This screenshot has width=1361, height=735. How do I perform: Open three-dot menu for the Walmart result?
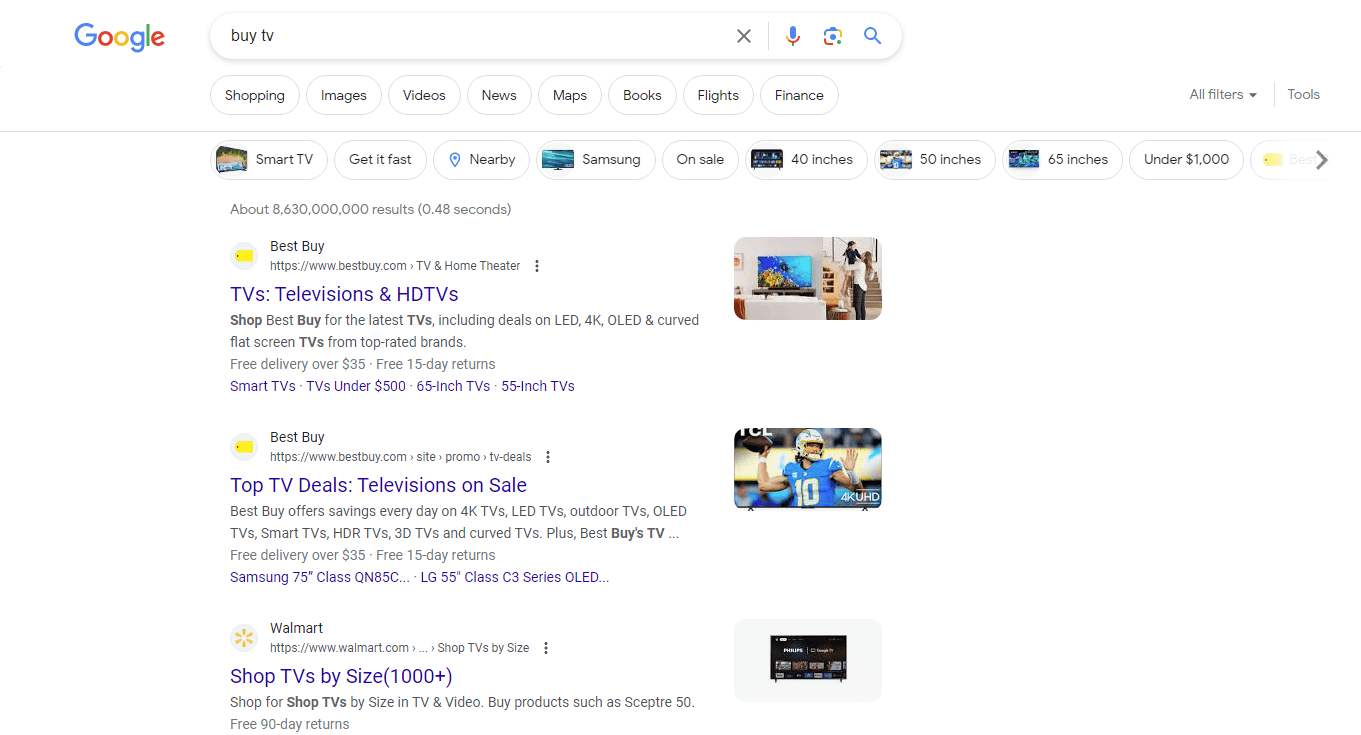click(x=546, y=648)
